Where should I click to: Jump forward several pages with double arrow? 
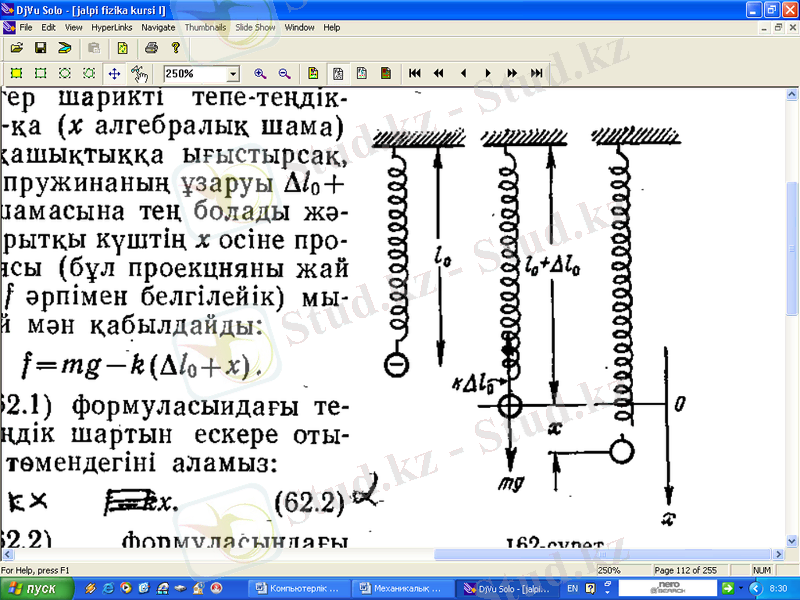coord(512,73)
